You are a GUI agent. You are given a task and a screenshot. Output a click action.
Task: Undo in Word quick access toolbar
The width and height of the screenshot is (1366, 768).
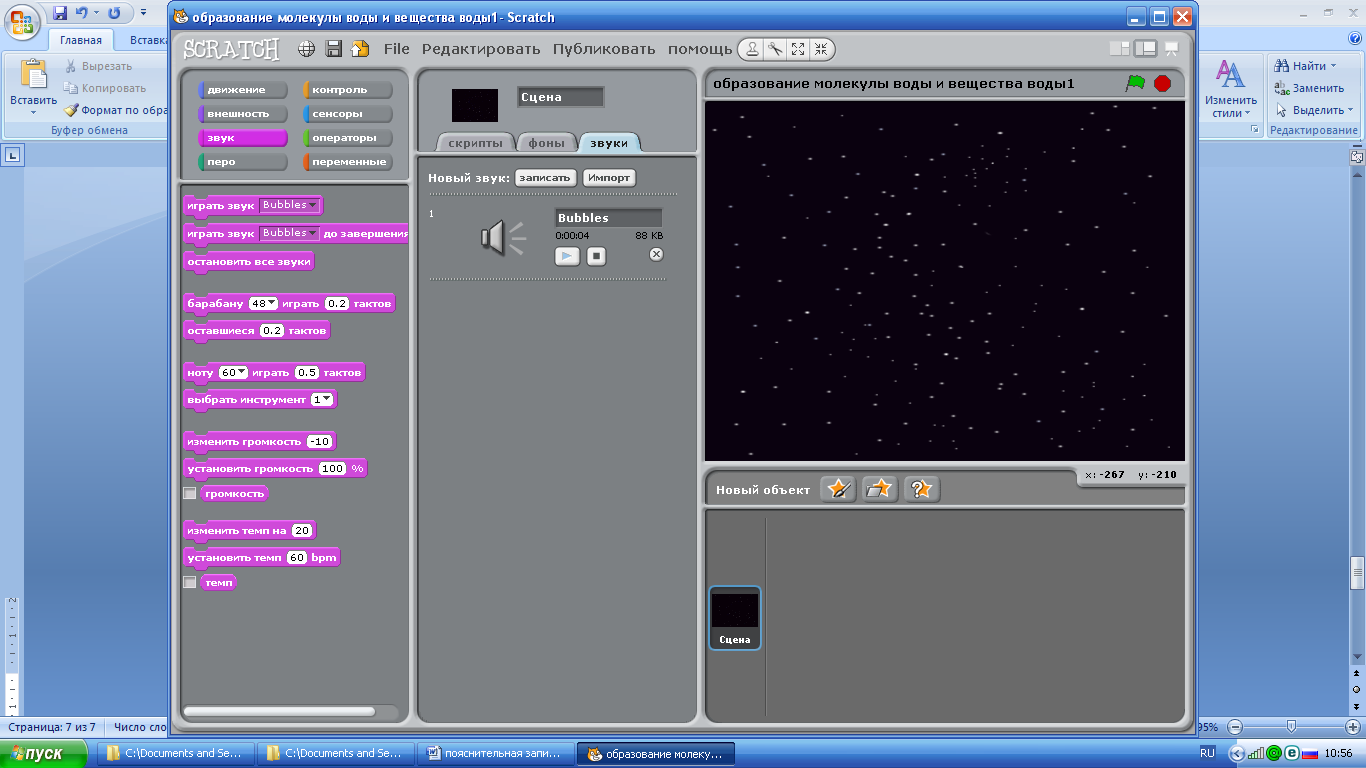[x=82, y=13]
